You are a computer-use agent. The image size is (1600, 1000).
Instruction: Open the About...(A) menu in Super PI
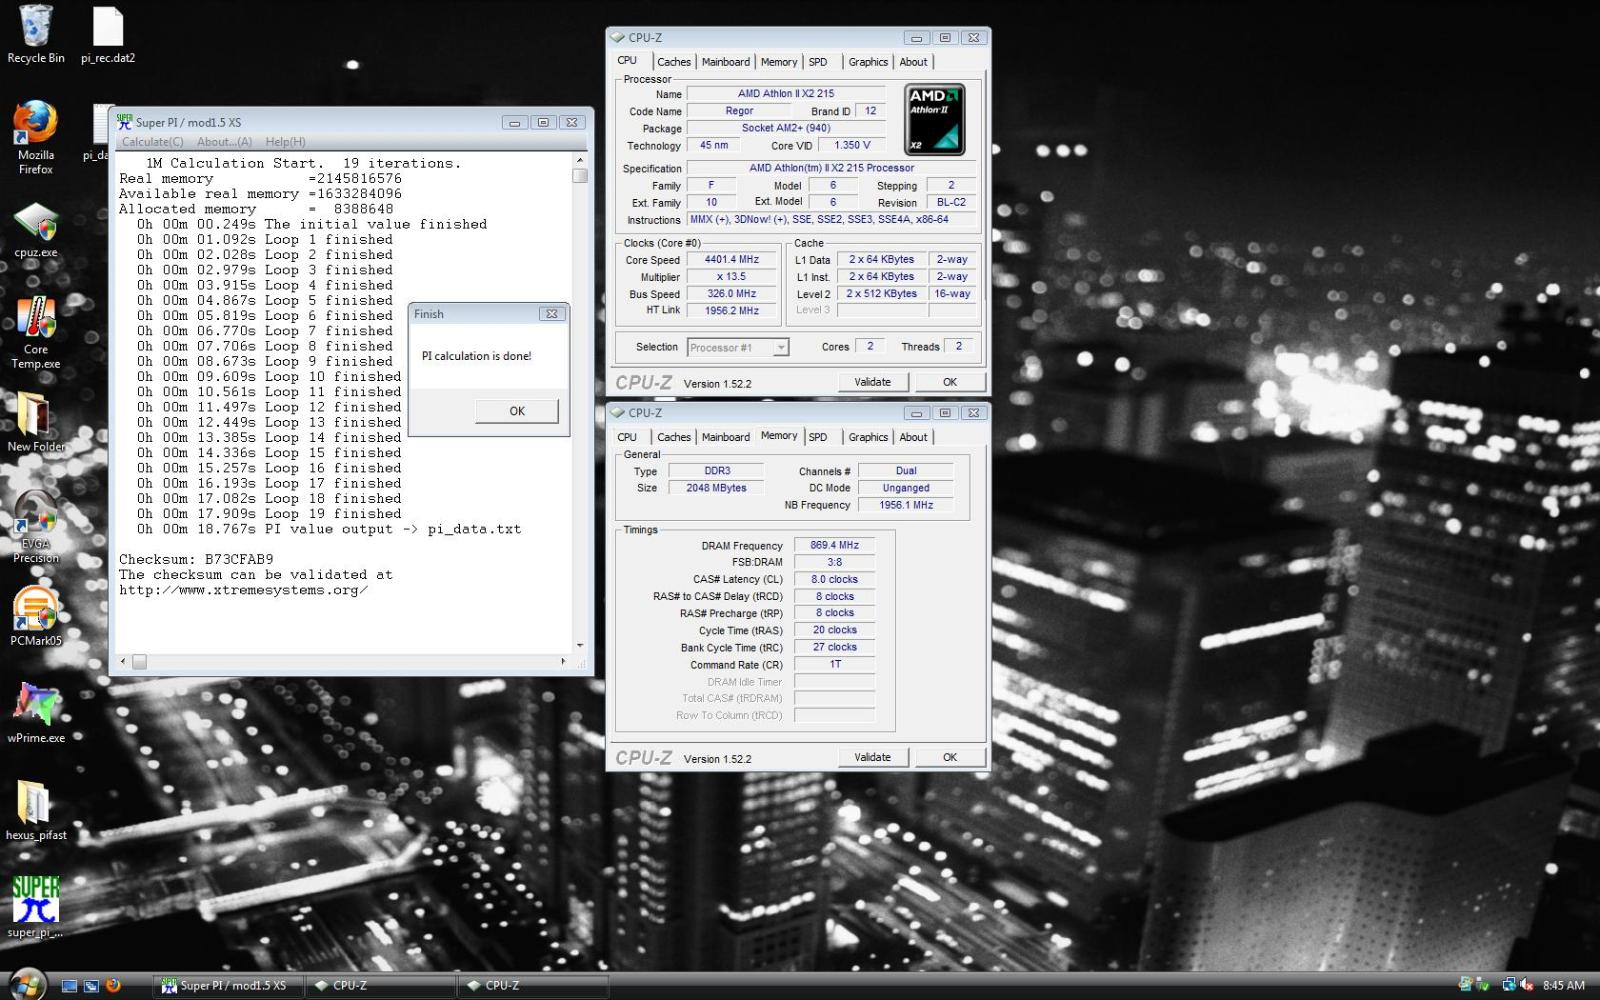[224, 142]
